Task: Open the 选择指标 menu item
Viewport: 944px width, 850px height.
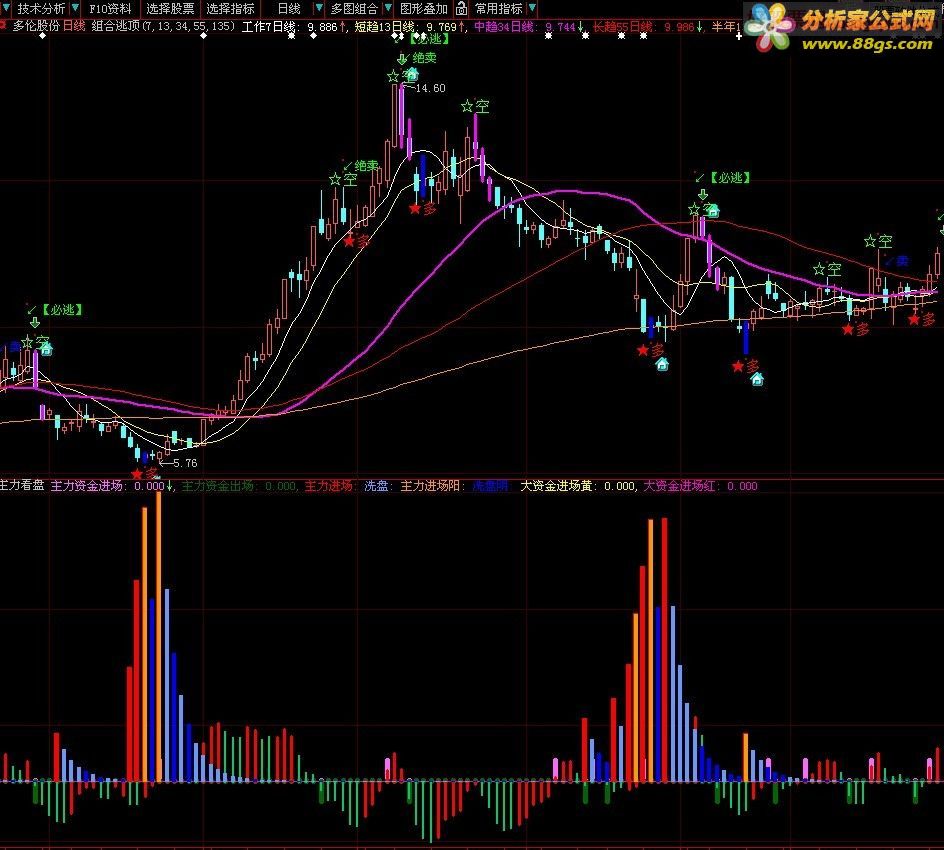Action: point(230,8)
